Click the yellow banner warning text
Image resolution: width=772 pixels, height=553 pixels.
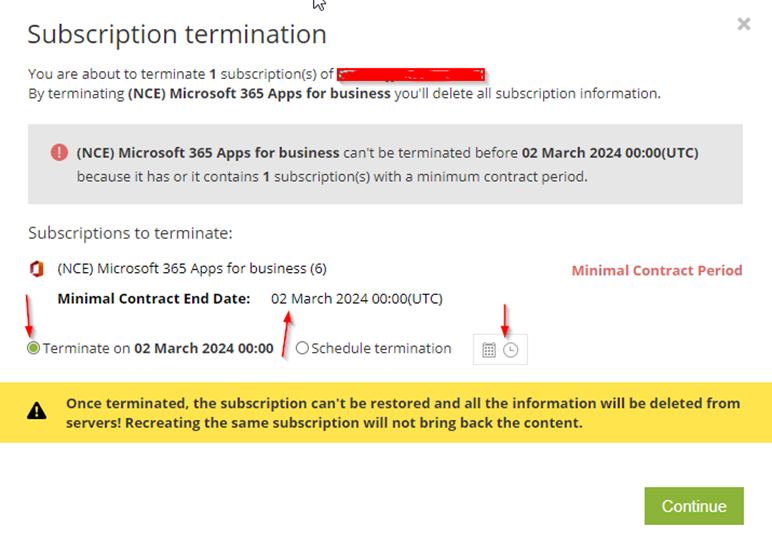(x=403, y=413)
